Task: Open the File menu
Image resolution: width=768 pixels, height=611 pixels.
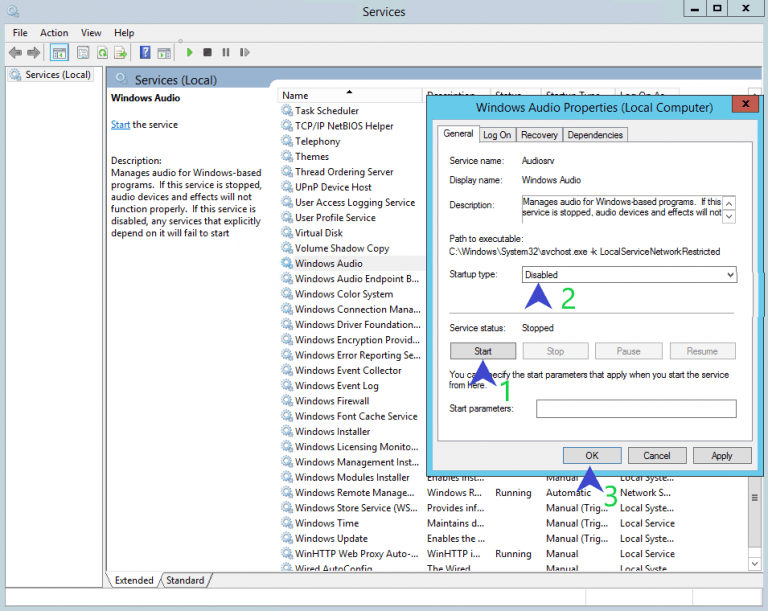Action: (20, 33)
